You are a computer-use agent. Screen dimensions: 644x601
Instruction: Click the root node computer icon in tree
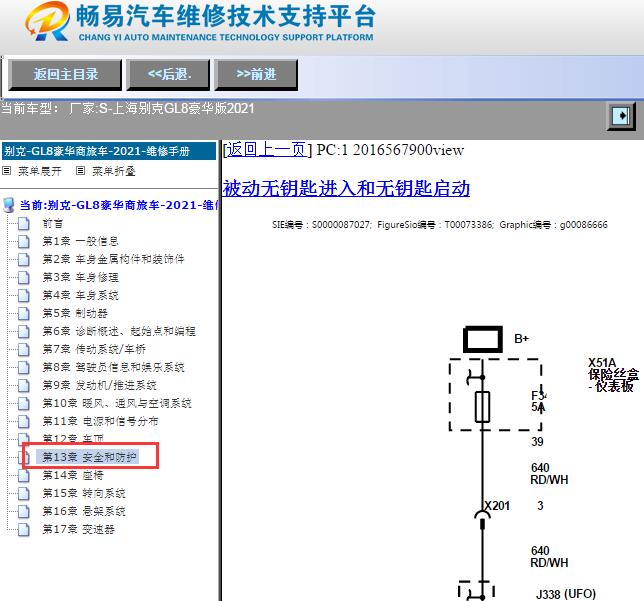(x=8, y=205)
